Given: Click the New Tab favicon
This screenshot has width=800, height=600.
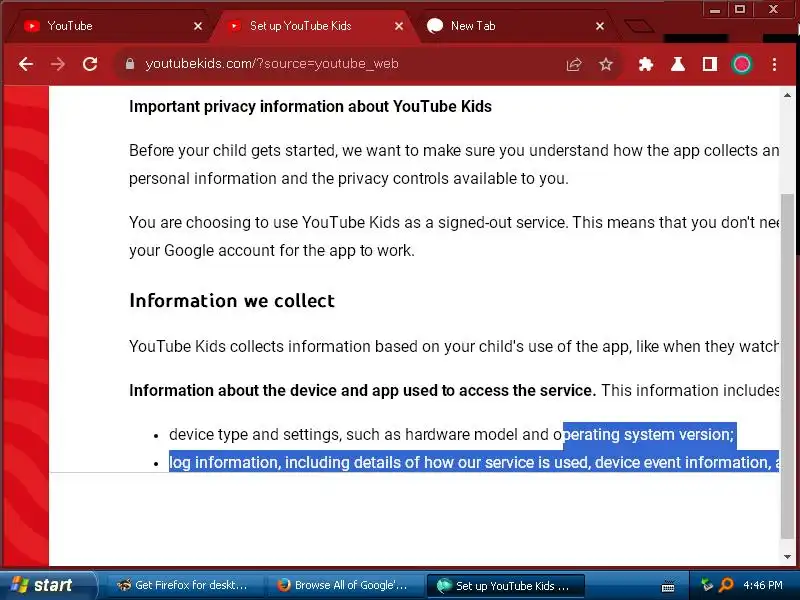Looking at the screenshot, I should 435,26.
